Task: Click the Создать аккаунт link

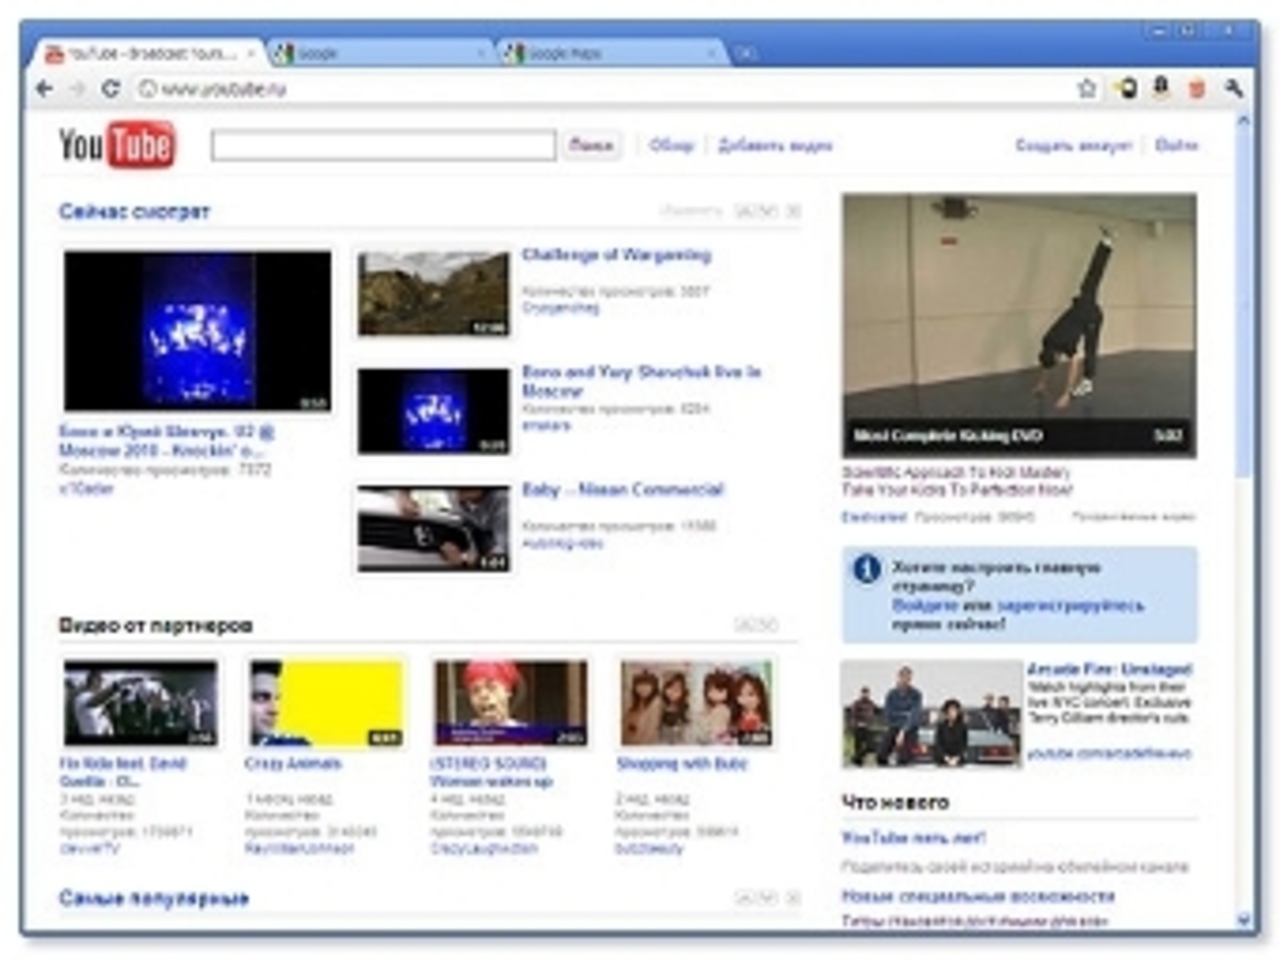Action: tap(1073, 145)
